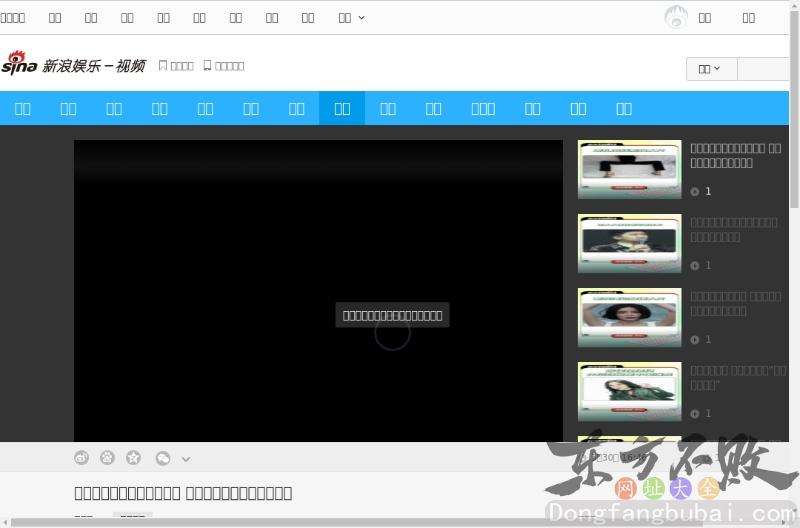This screenshot has width=800, height=528.
Task: Expand the more-share chevron beside the WeChat icon
Action: point(186,459)
